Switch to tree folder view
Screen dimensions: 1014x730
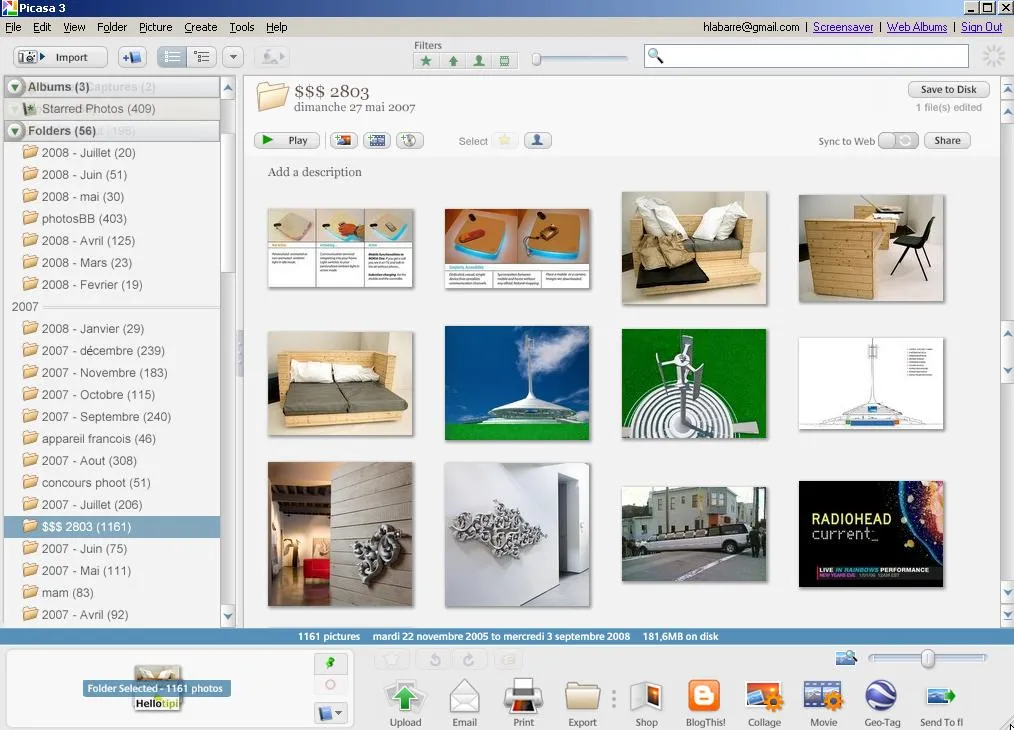[x=202, y=57]
